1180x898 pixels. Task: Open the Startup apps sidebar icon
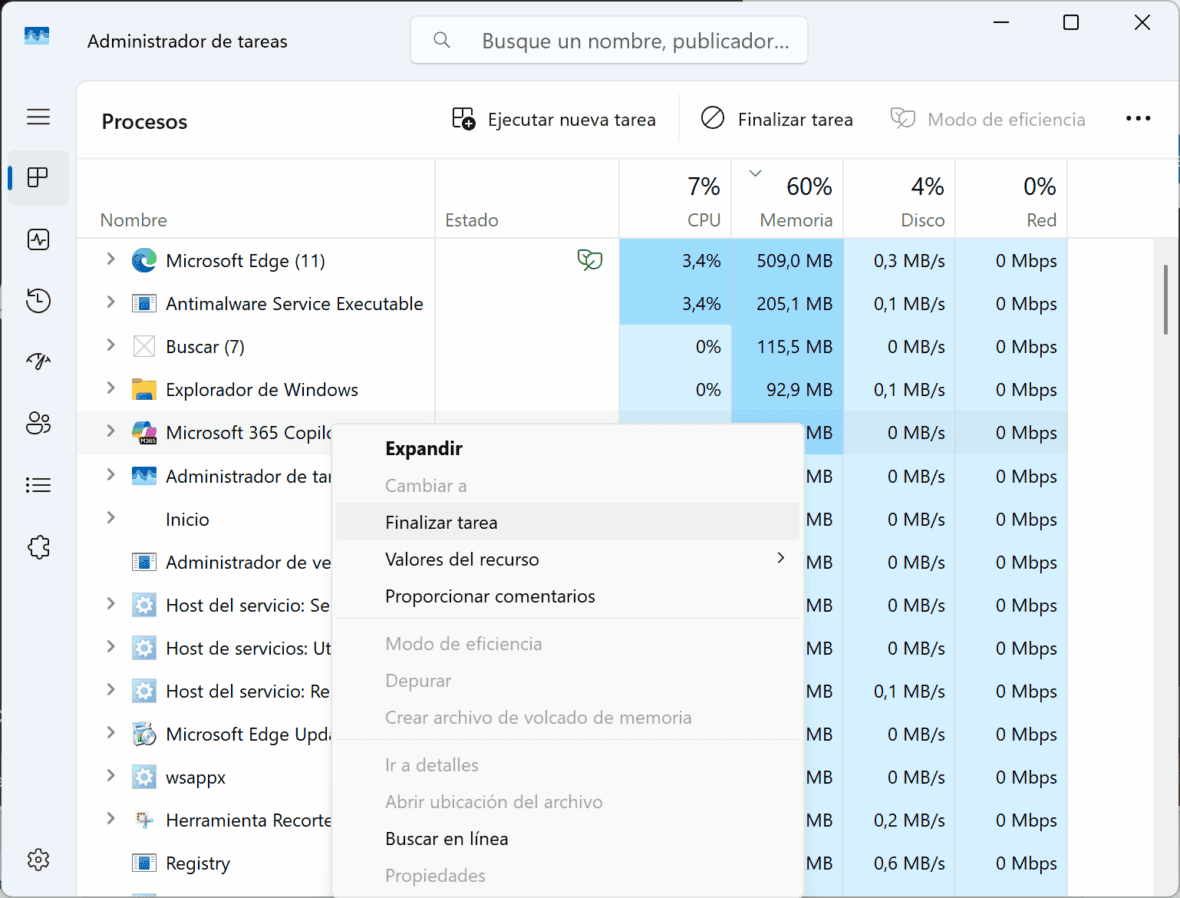click(x=38, y=362)
